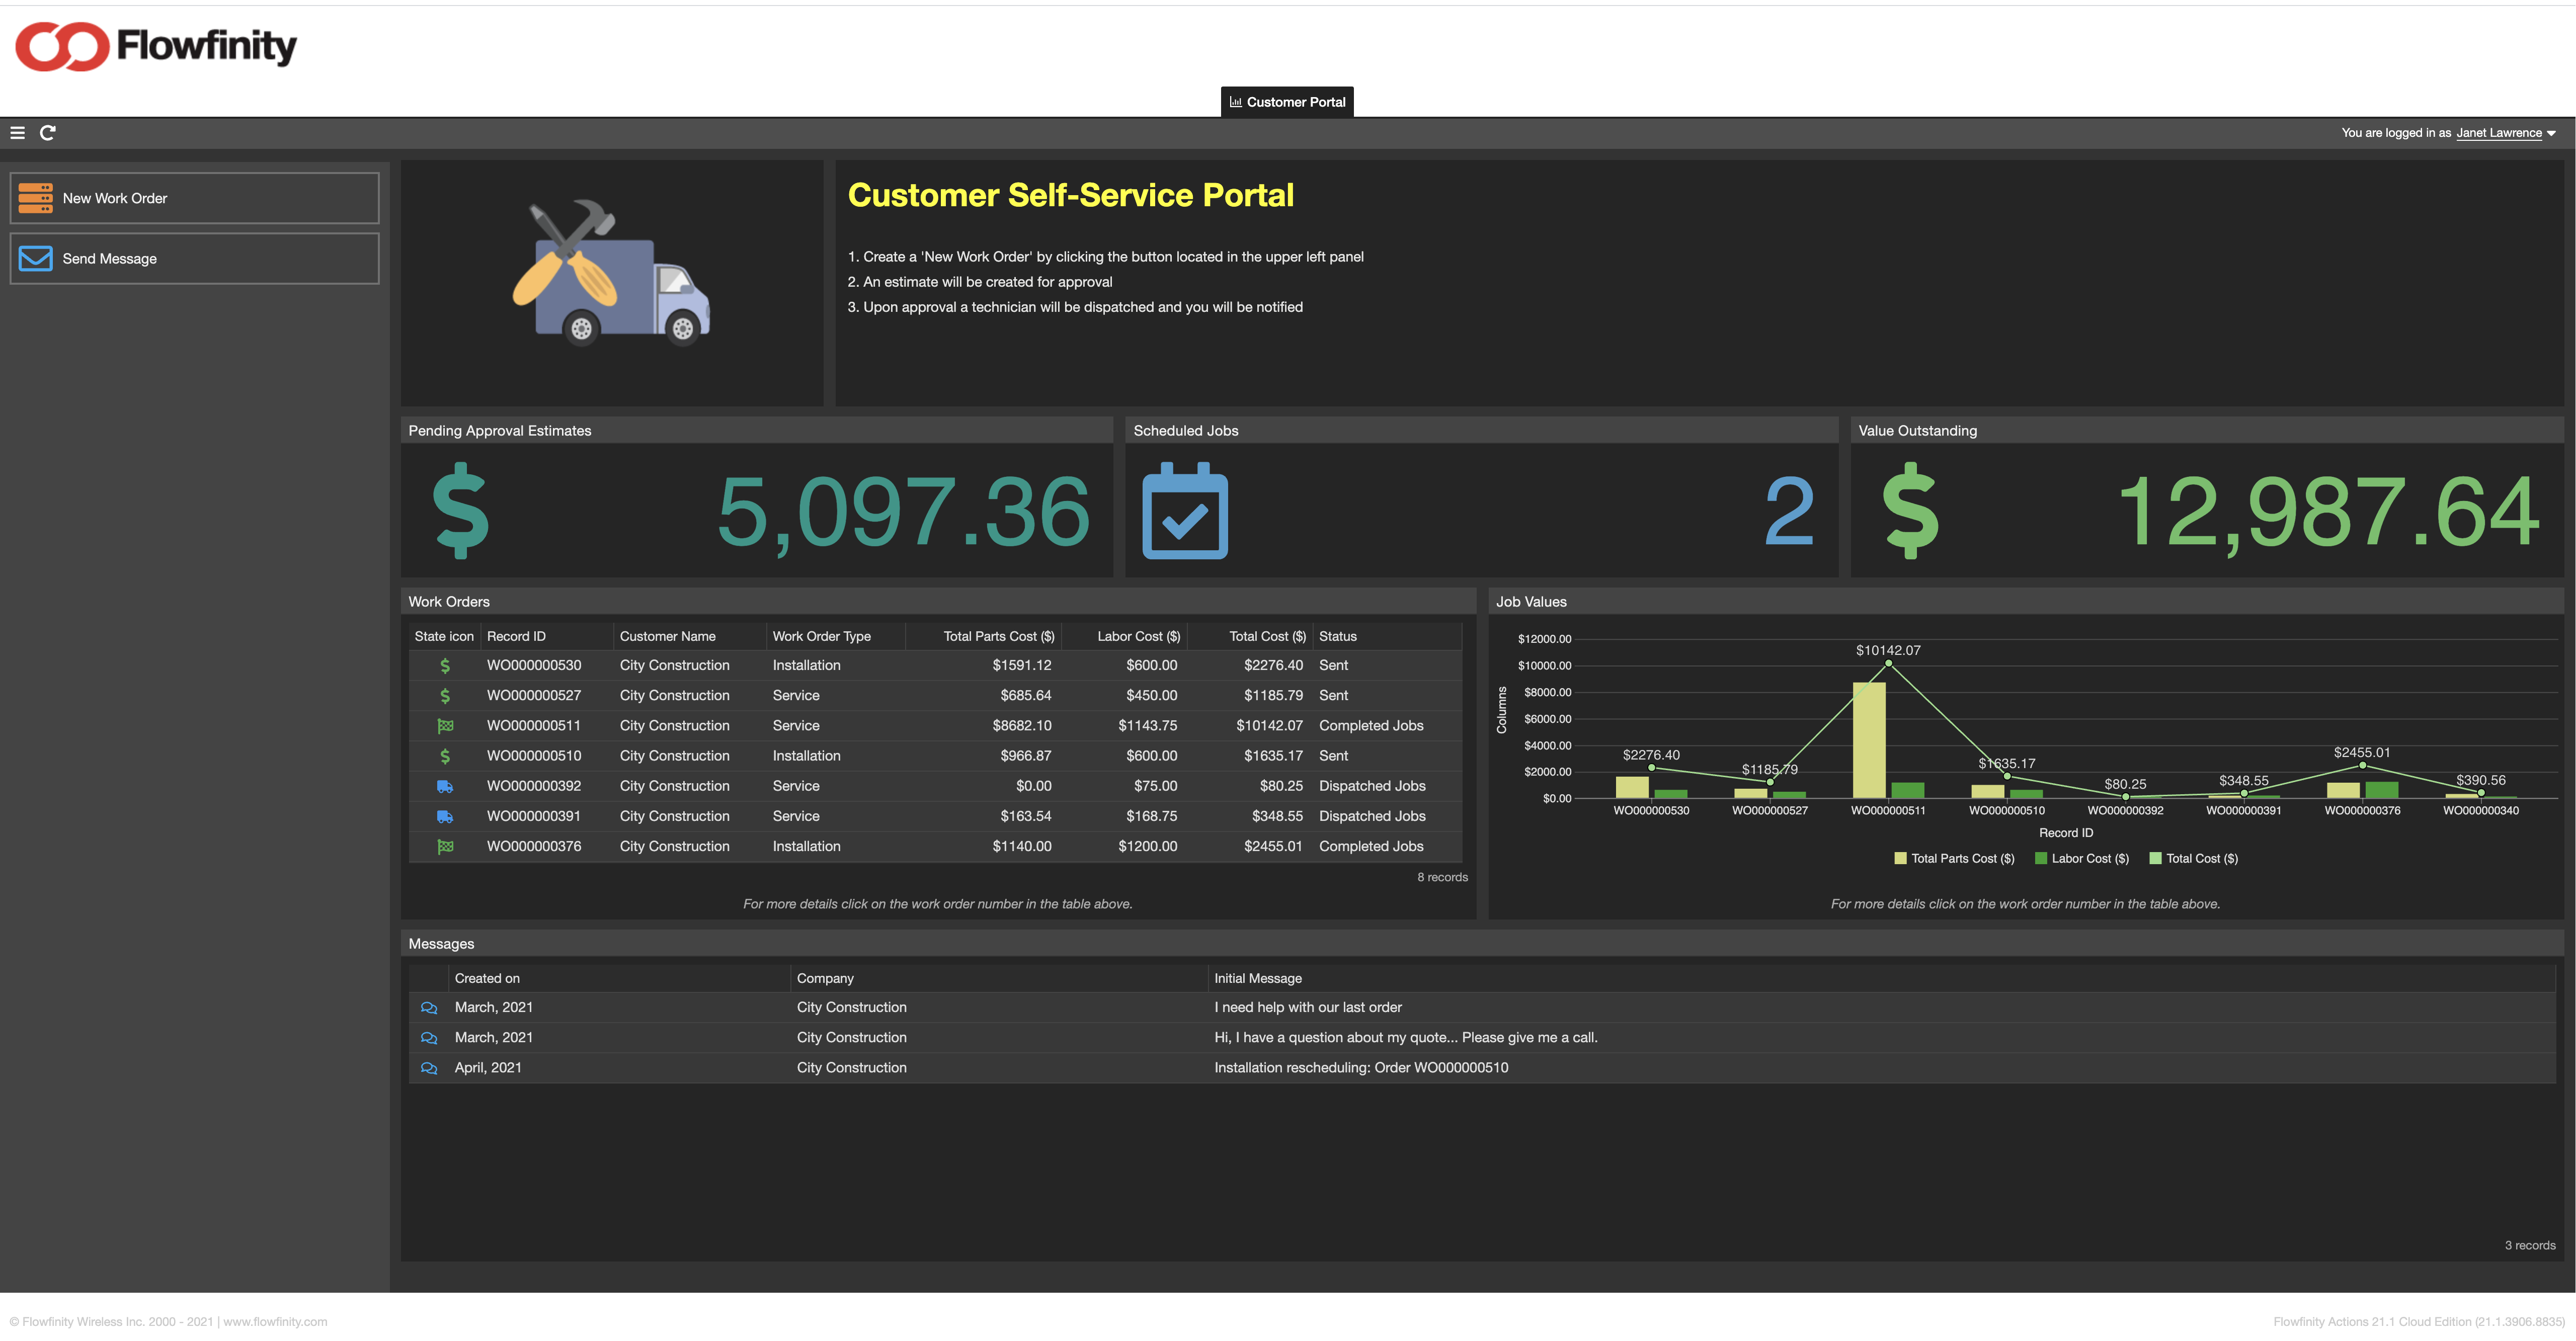Open chat icon for April 2021 message
The image size is (2576, 1341).
[429, 1068]
